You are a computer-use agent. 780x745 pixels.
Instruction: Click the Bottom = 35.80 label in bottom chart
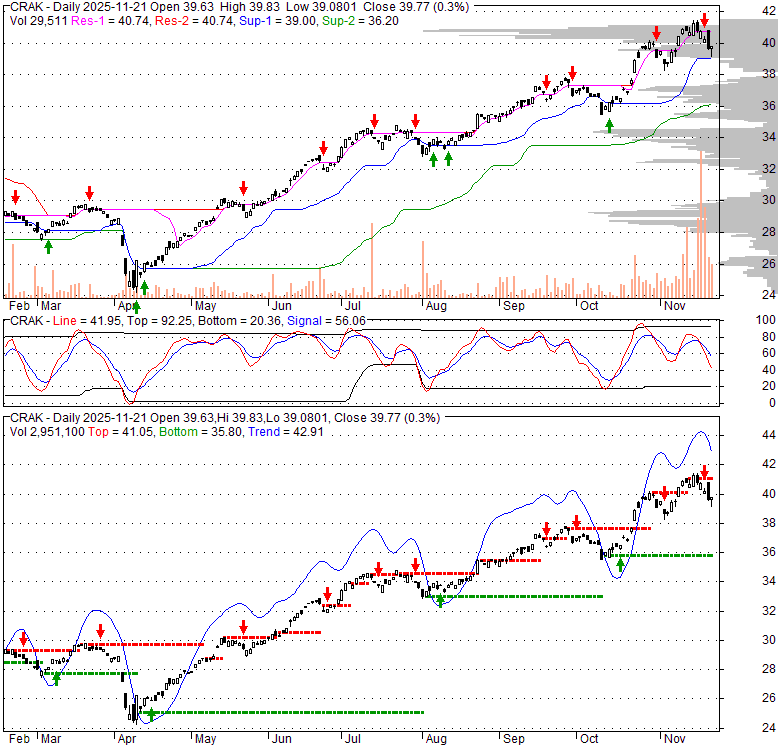pyautogui.click(x=200, y=432)
